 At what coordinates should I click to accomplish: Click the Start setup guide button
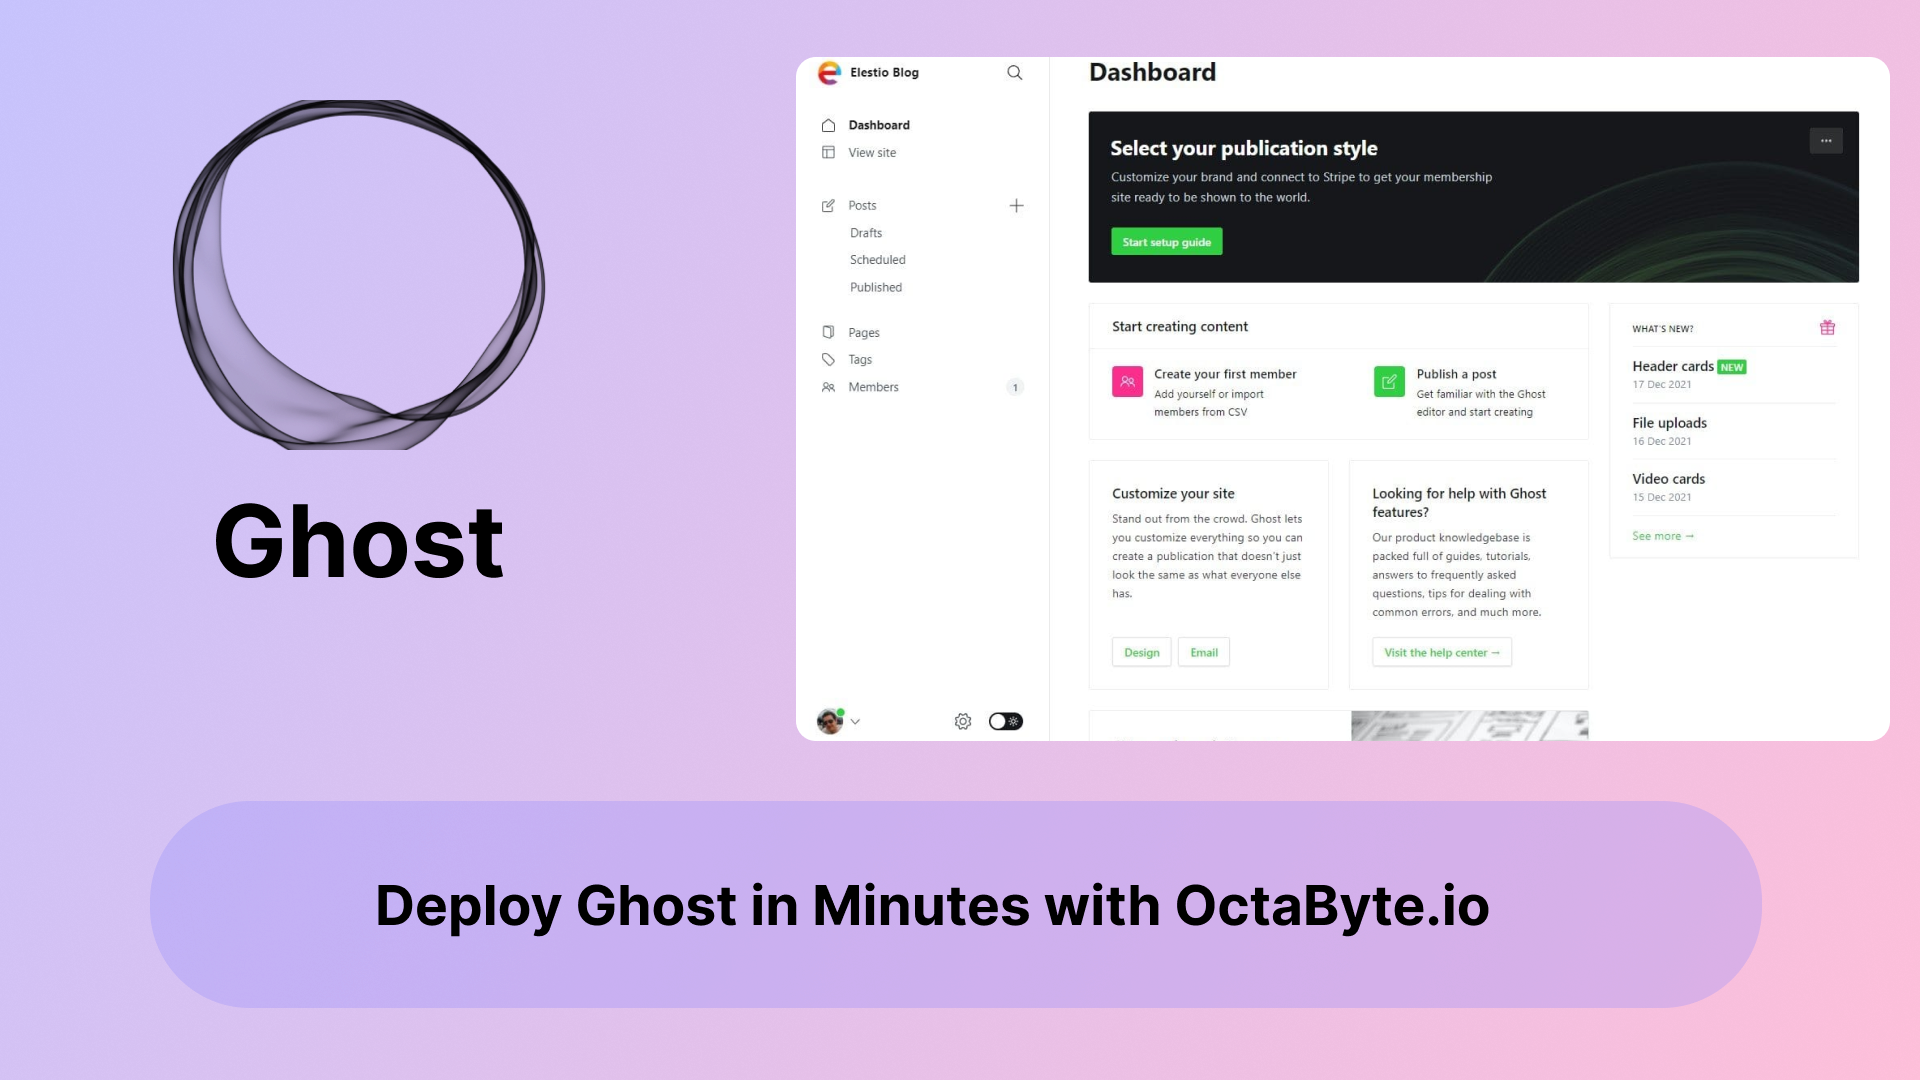pyautogui.click(x=1167, y=241)
